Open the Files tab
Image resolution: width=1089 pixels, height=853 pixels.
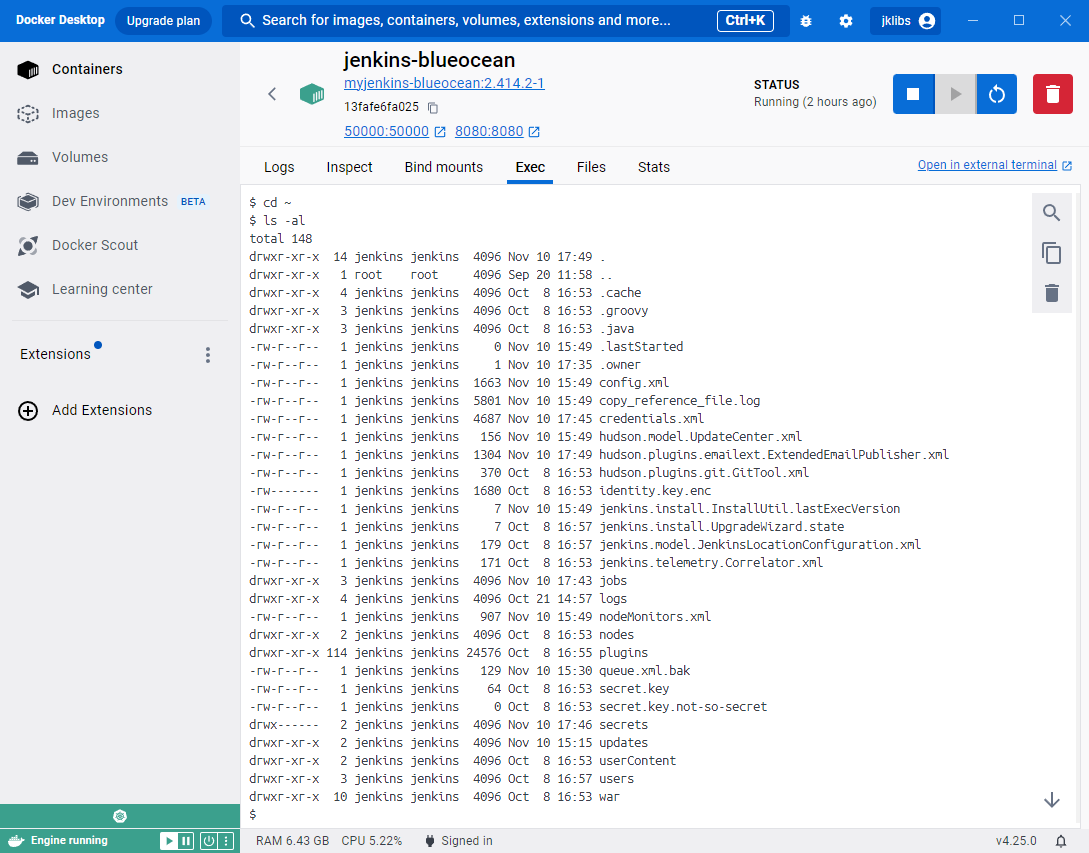(591, 167)
